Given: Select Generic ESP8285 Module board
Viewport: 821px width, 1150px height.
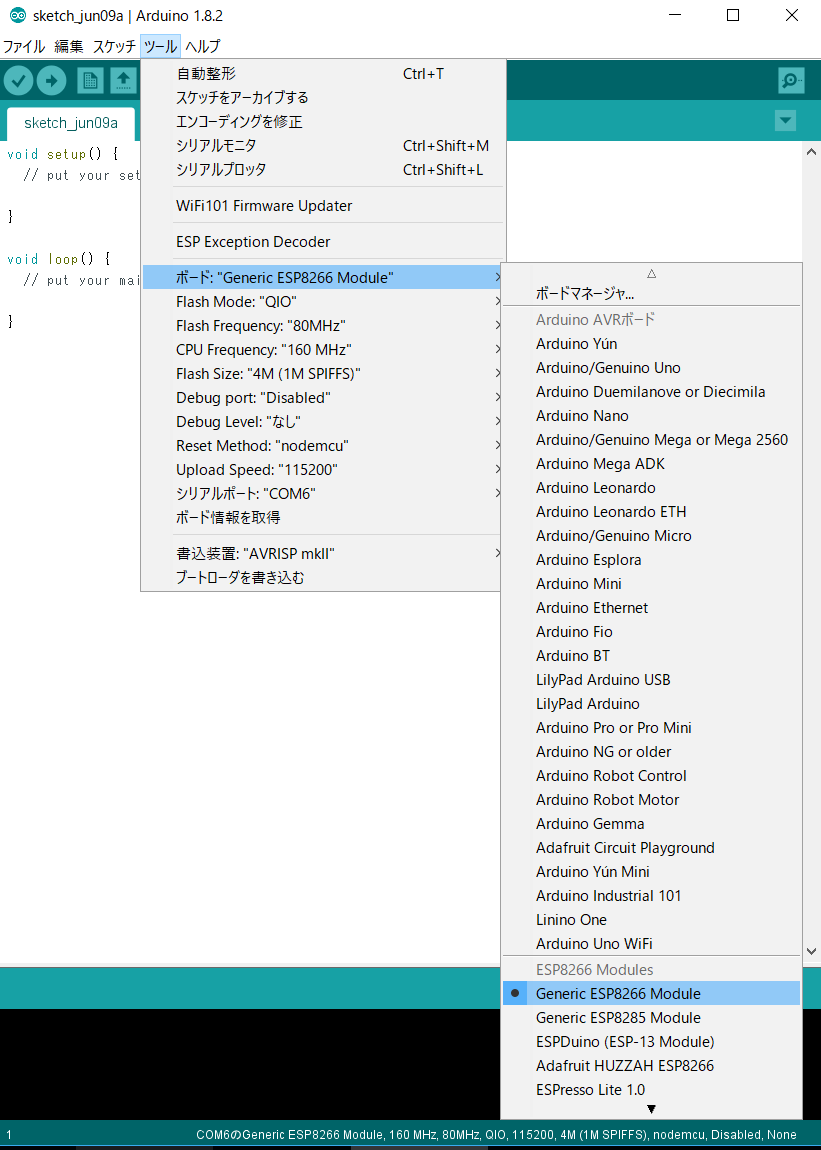Looking at the screenshot, I should coord(652,1018).
